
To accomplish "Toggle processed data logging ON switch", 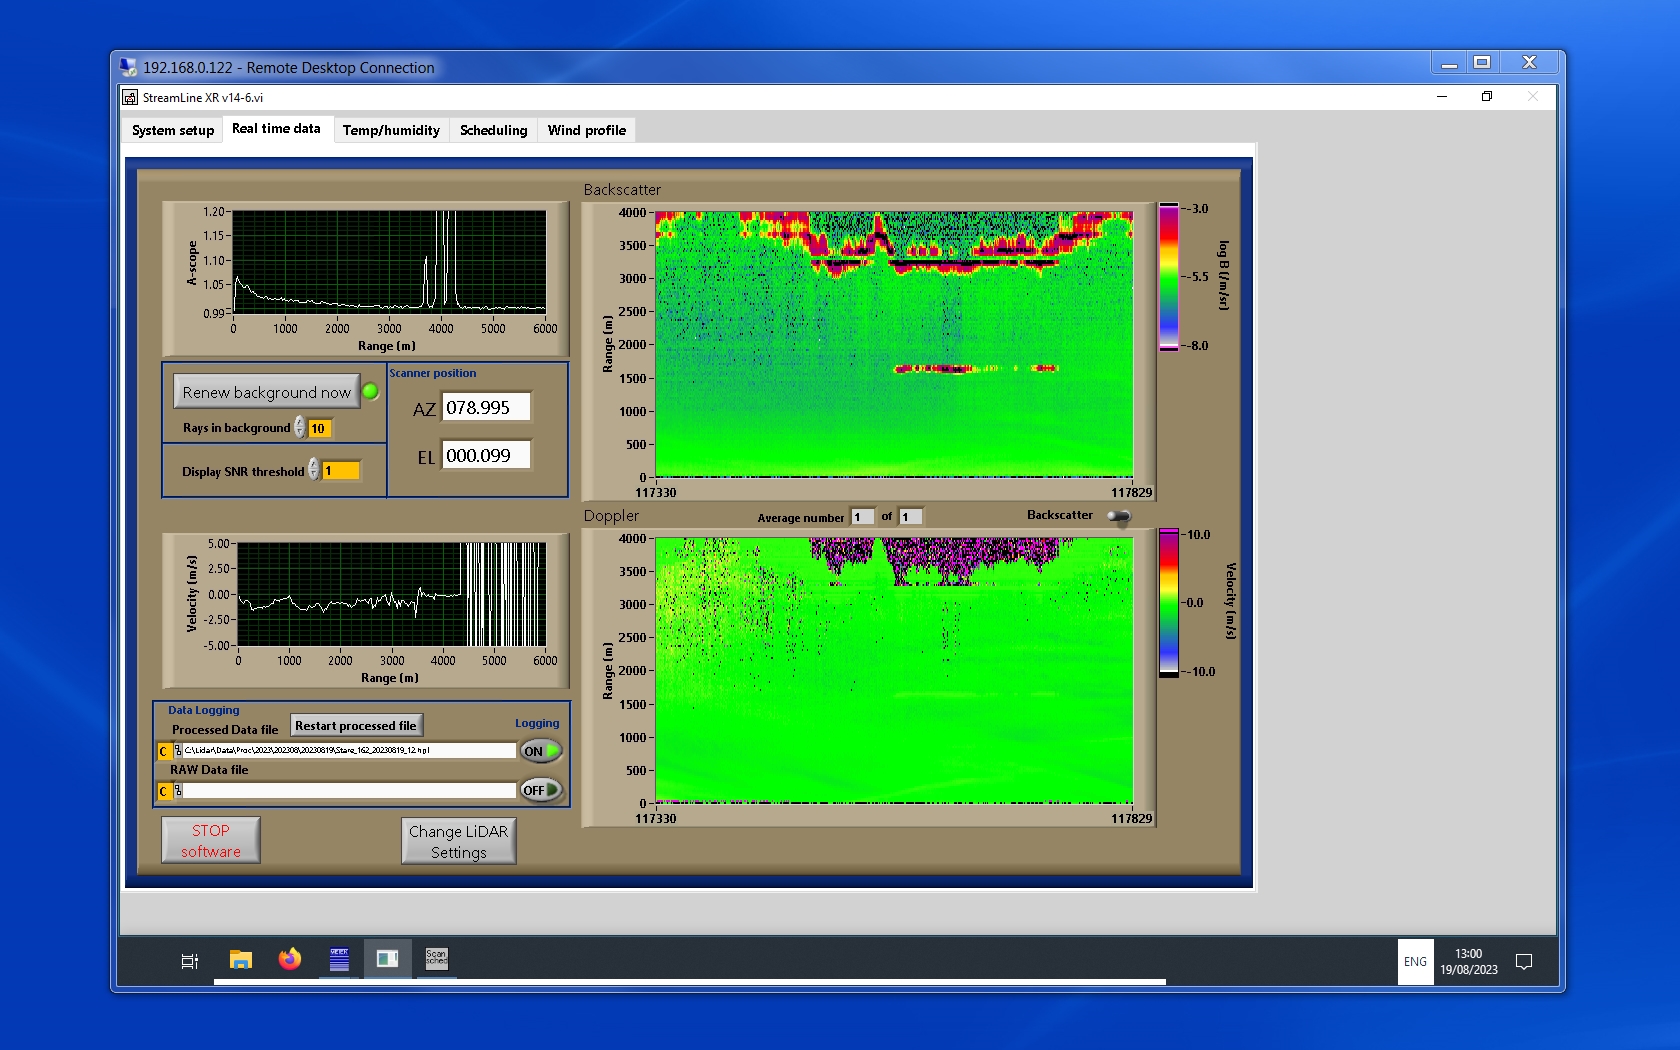I will [541, 751].
